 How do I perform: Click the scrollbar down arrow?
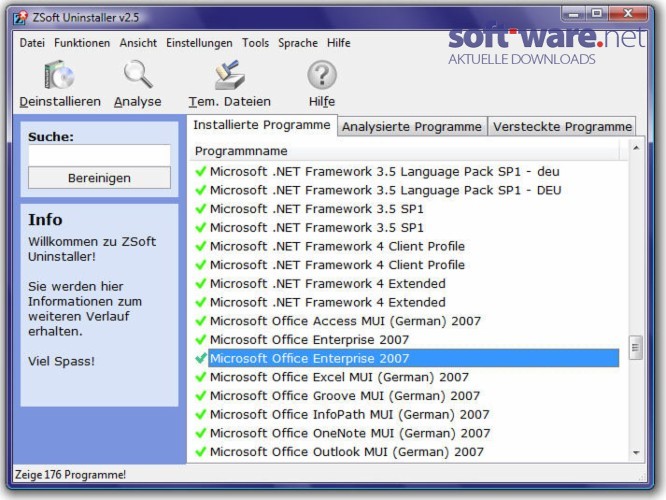click(636, 453)
